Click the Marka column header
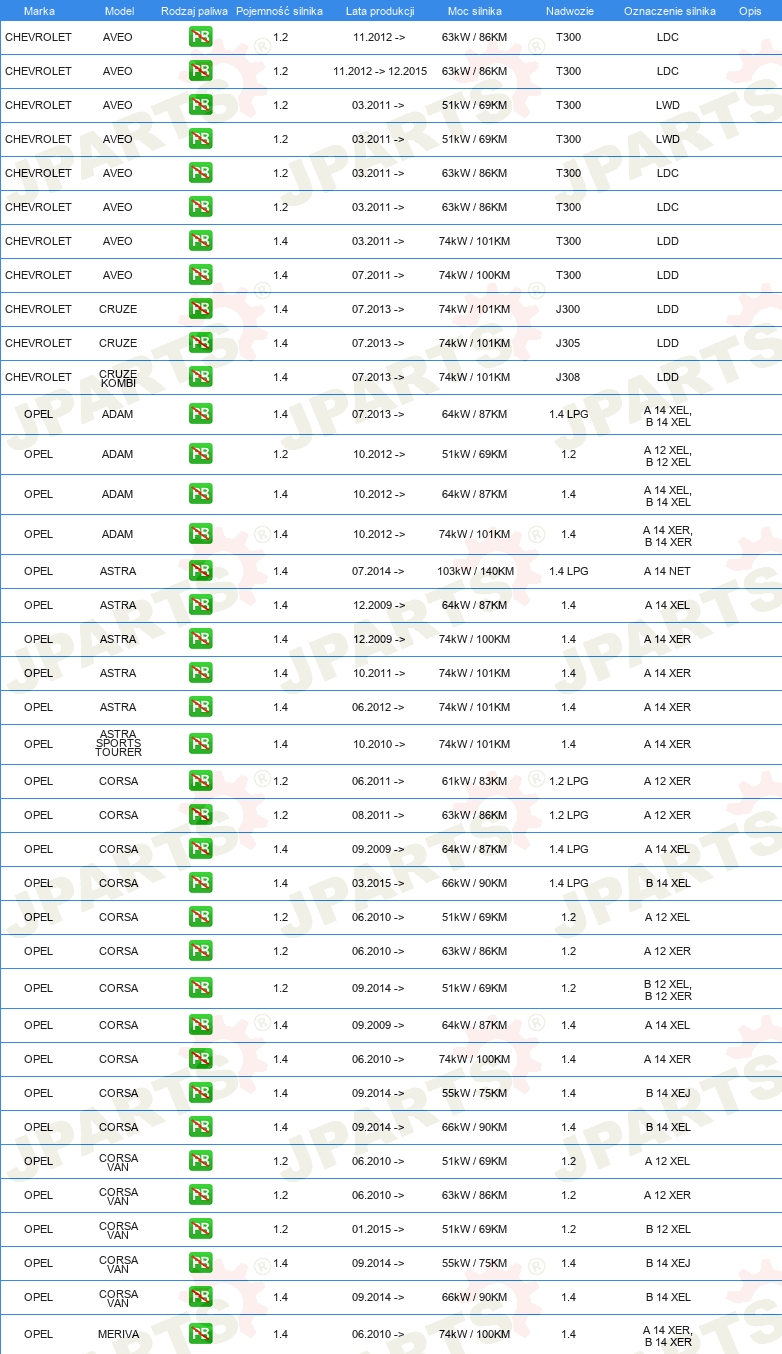This screenshot has height=1354, width=782. click(x=39, y=10)
